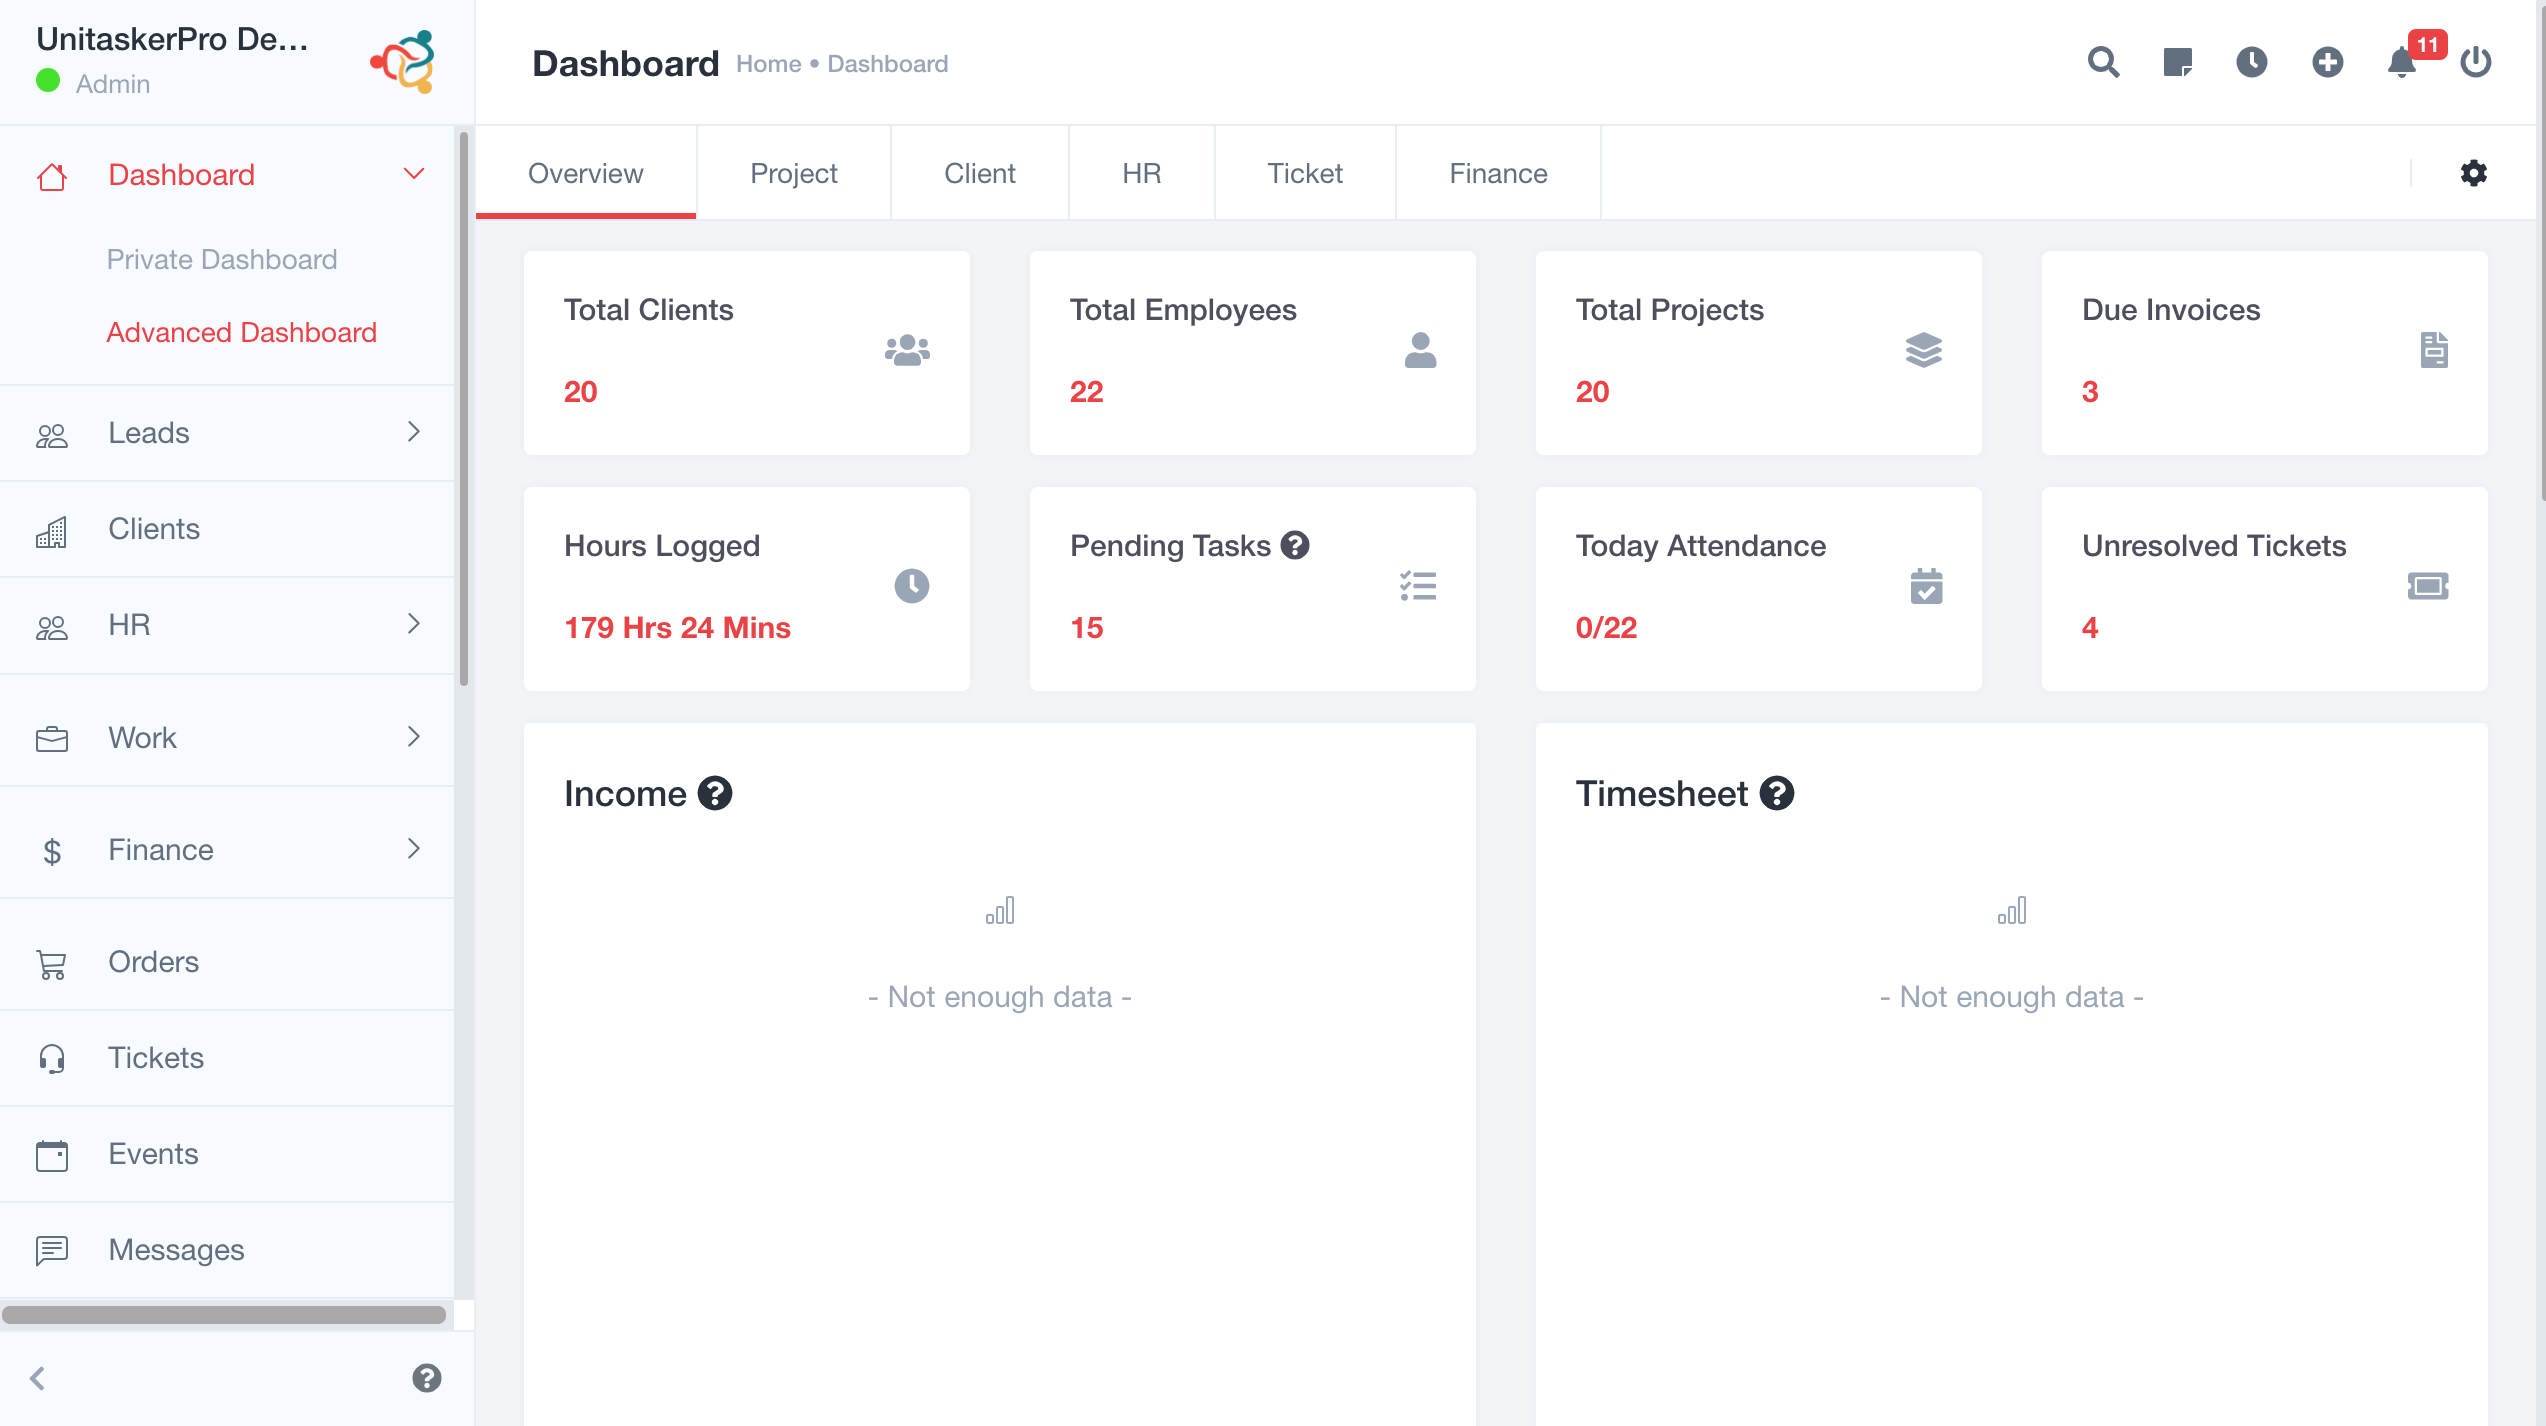Open dashboard widget settings gear

tap(2473, 172)
